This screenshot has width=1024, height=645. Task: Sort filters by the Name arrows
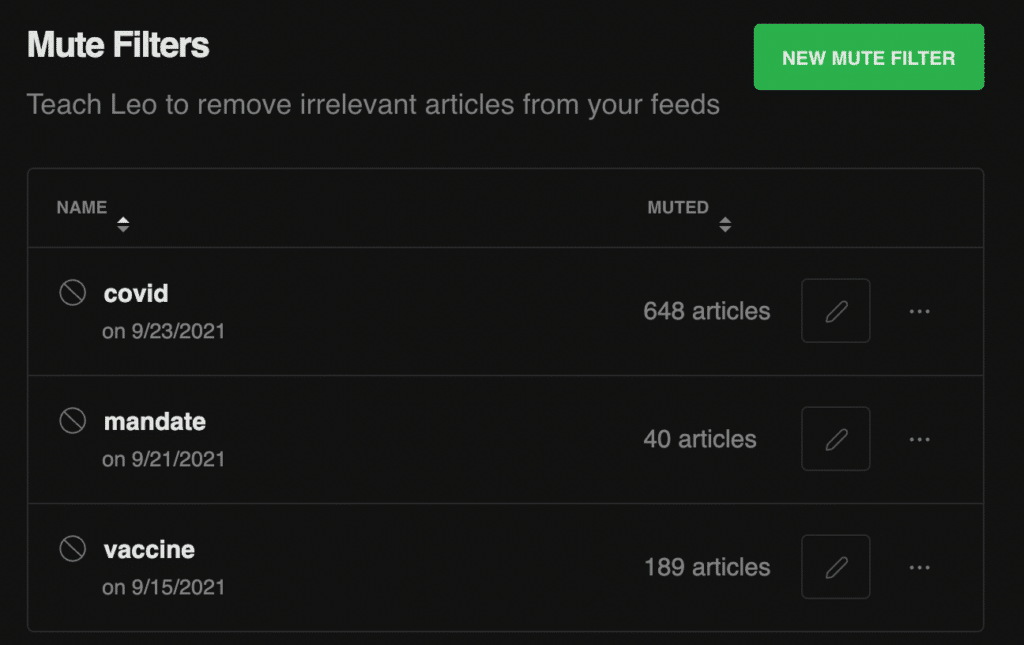[x=123, y=225]
